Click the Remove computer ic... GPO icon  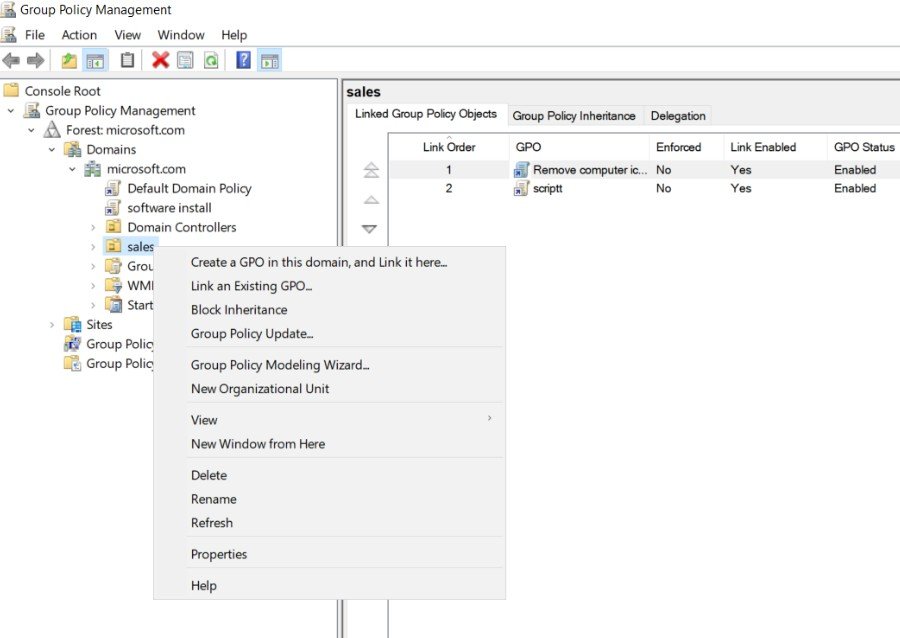521,170
